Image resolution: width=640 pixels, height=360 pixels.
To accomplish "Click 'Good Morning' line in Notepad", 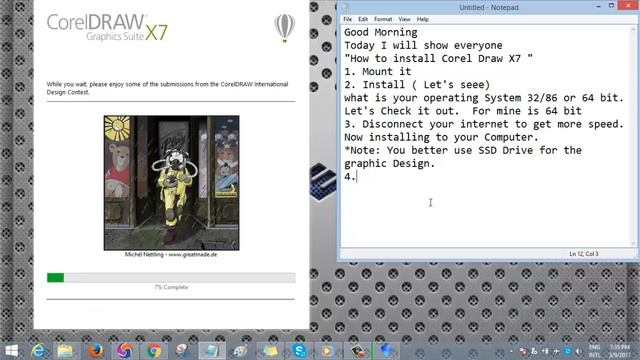I will coord(380,32).
